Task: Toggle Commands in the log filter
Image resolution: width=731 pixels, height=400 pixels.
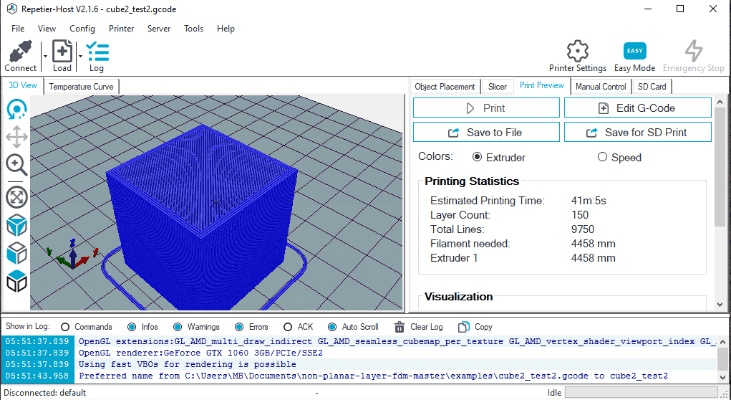Action: click(65, 326)
